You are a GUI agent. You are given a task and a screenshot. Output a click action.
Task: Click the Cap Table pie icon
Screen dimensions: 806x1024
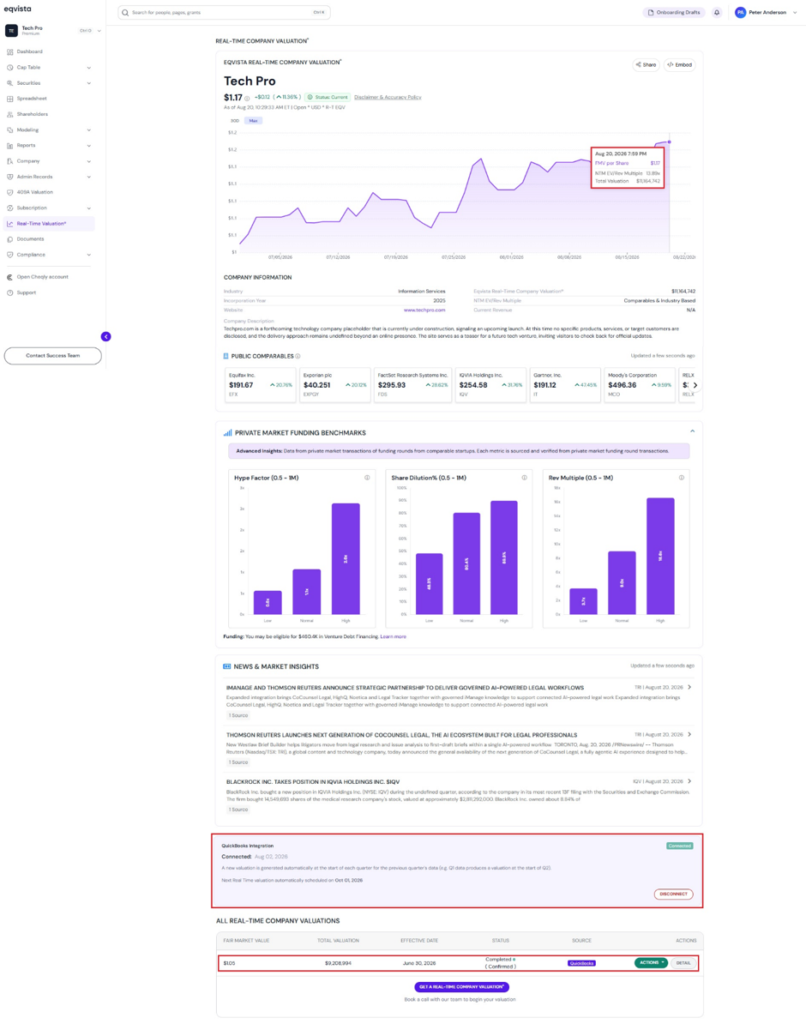click(x=10, y=67)
